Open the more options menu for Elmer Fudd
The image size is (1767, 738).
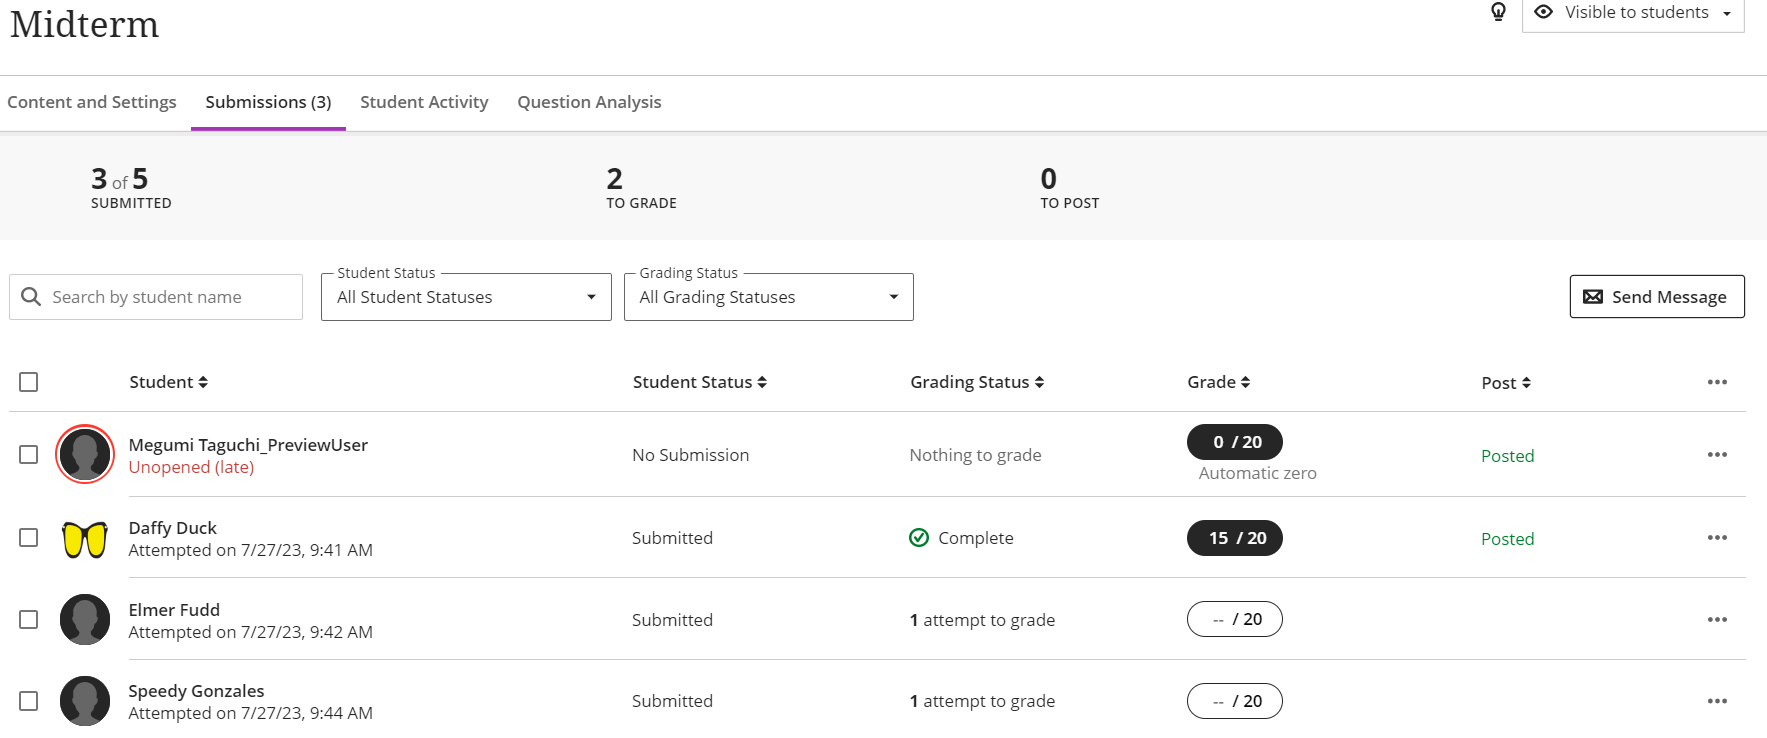coord(1717,620)
